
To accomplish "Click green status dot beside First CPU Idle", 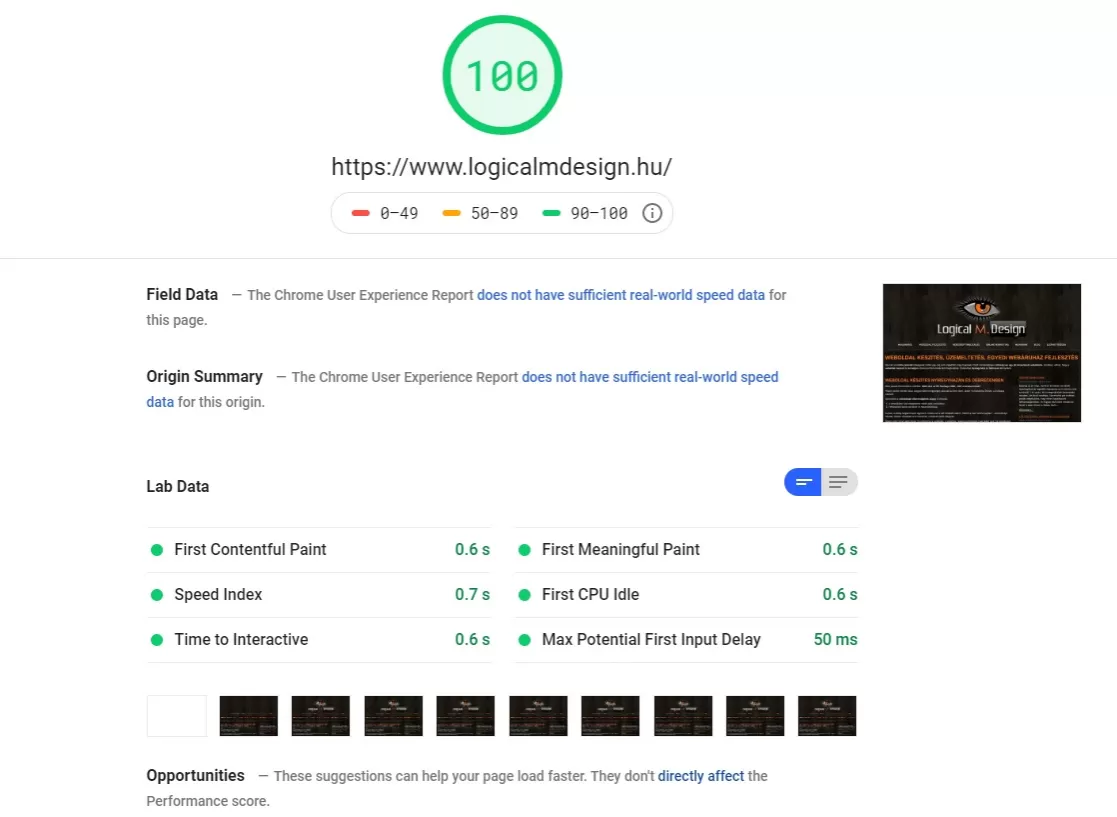I will tap(524, 595).
